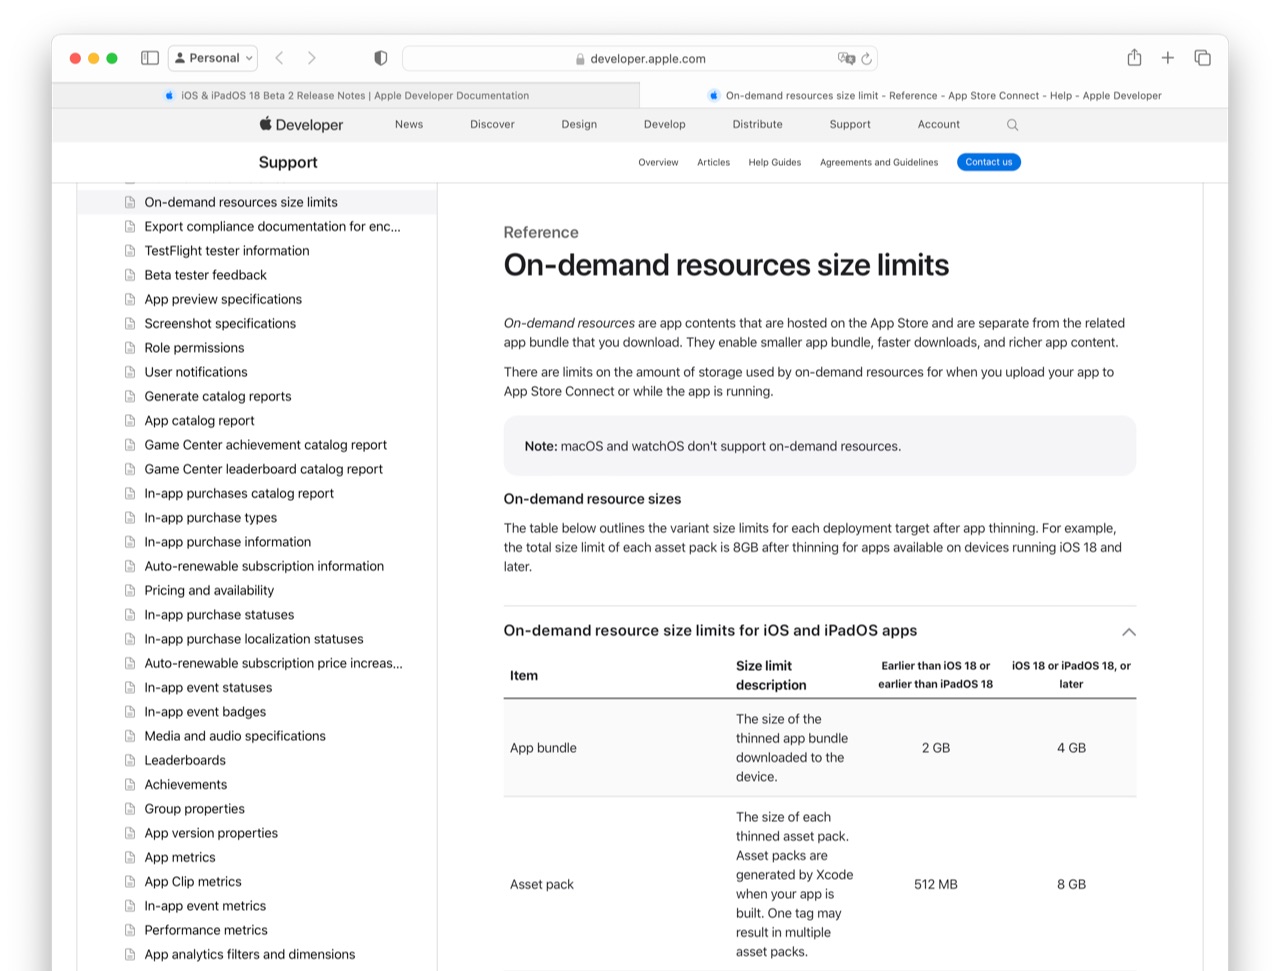This screenshot has width=1280, height=971.
Task: Open the Discover menu item
Action: point(492,124)
